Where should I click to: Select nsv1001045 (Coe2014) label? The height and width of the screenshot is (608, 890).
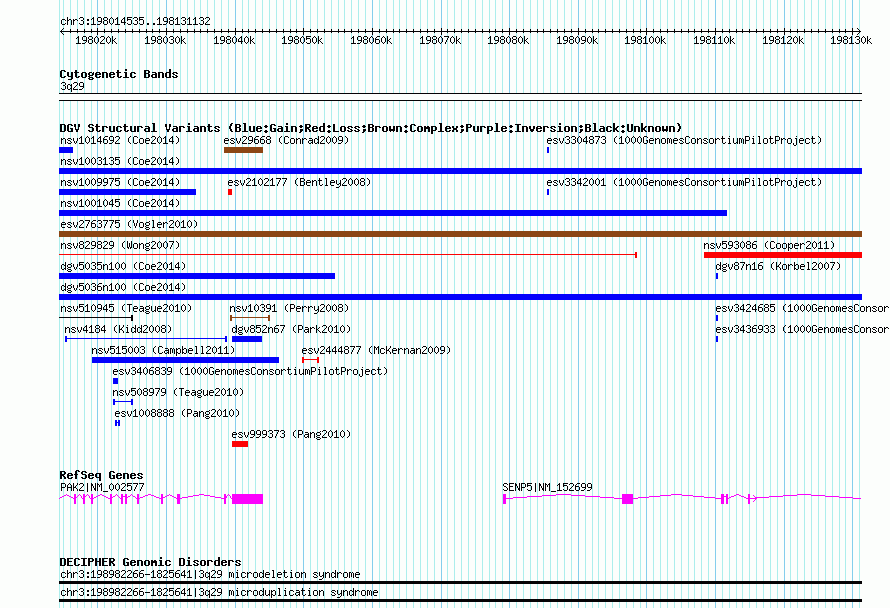pos(120,203)
